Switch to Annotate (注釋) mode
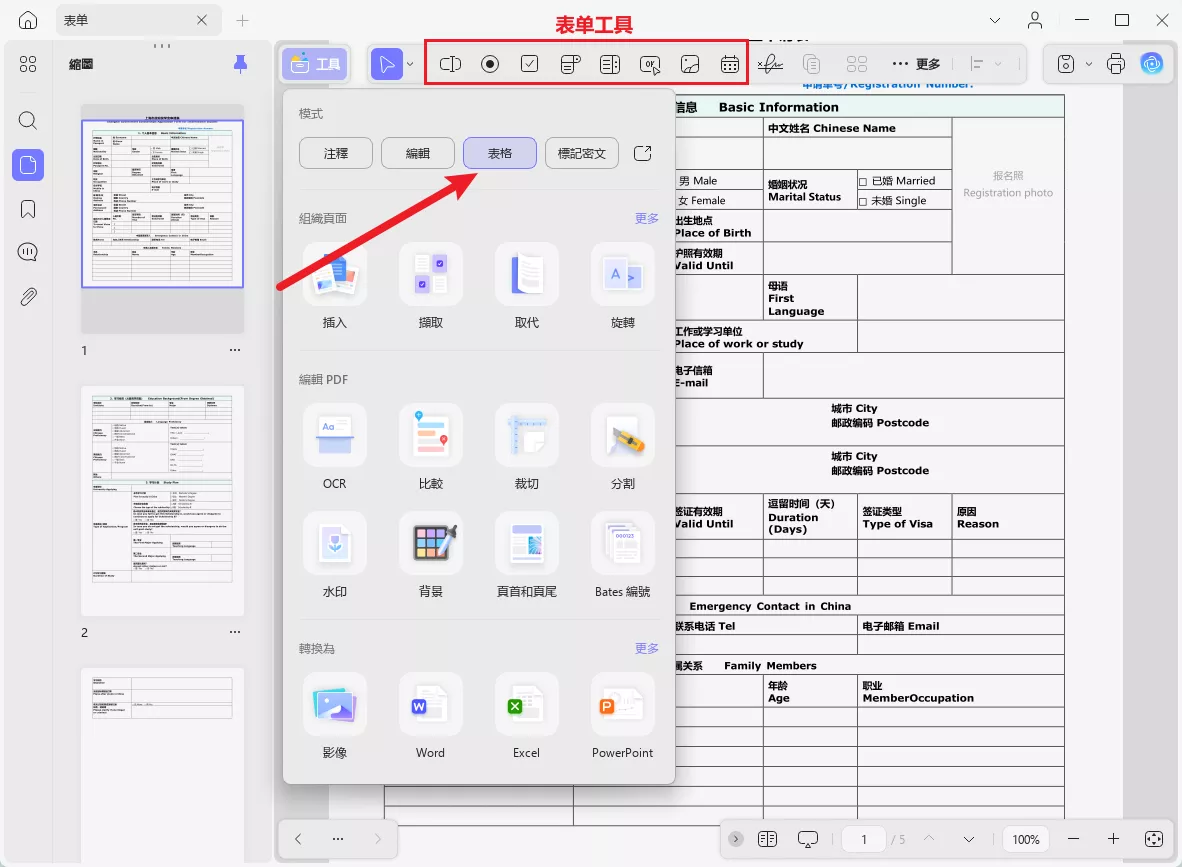The image size is (1182, 867). [x=335, y=153]
